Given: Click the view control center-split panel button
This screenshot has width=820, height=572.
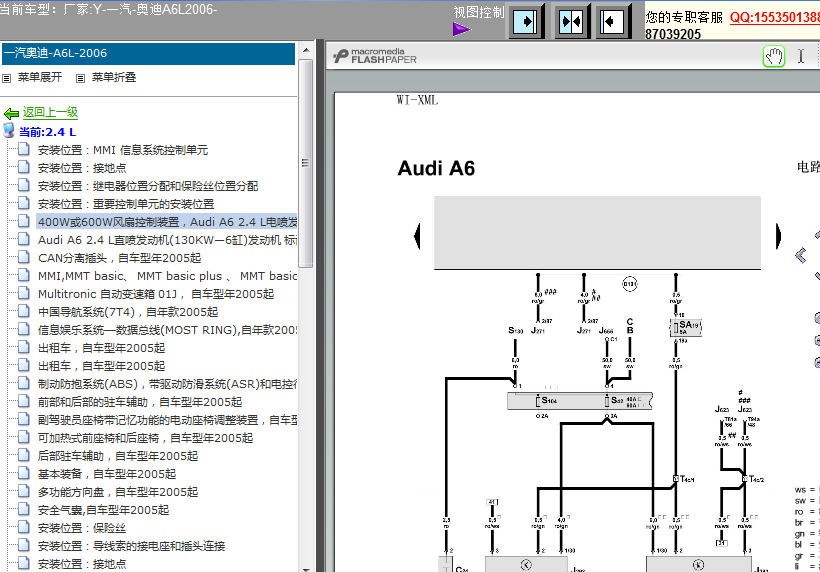Looking at the screenshot, I should (x=572, y=21).
